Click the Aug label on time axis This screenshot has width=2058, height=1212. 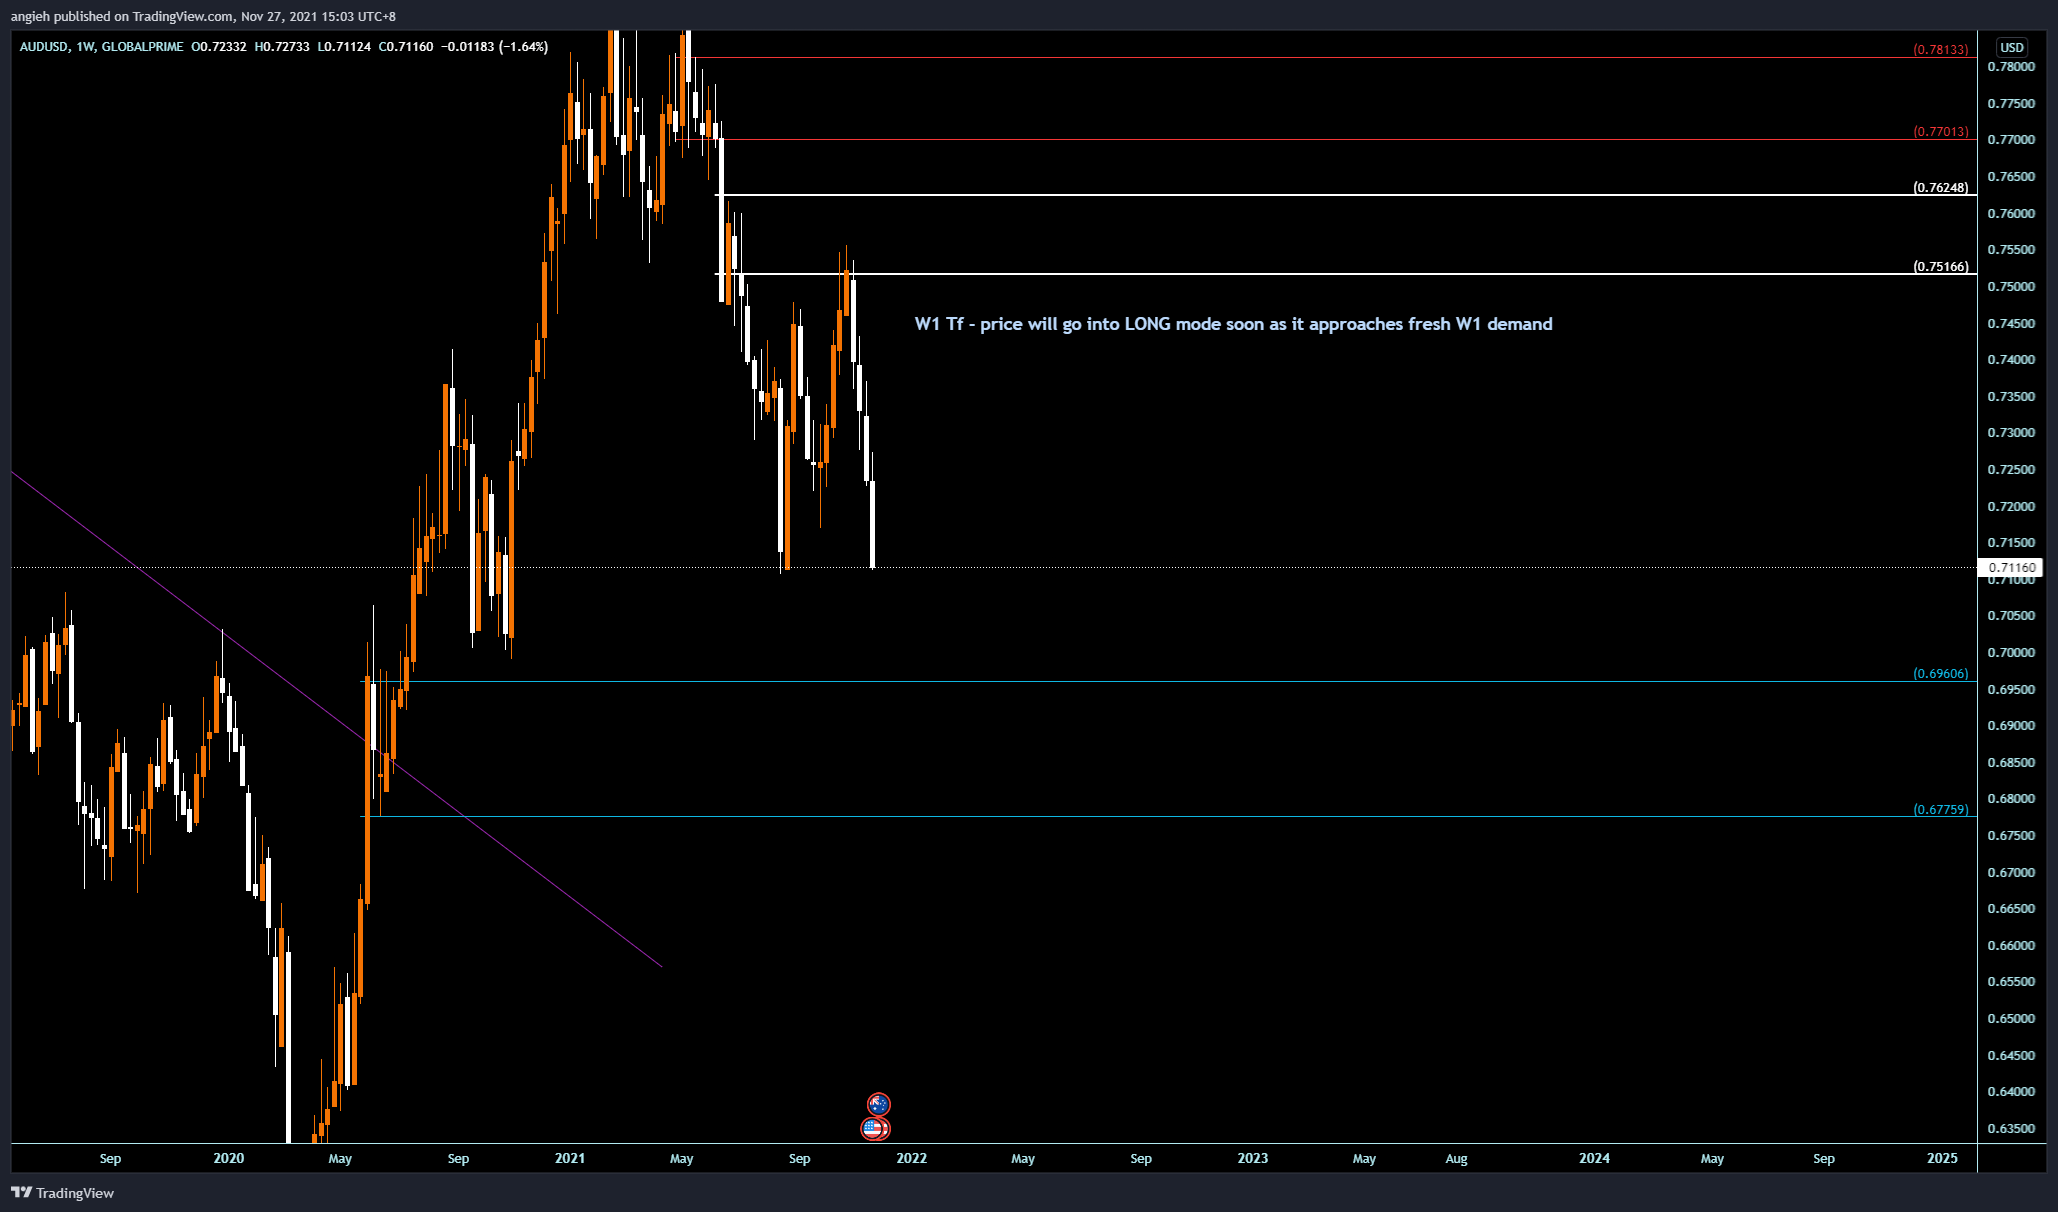(x=1456, y=1158)
